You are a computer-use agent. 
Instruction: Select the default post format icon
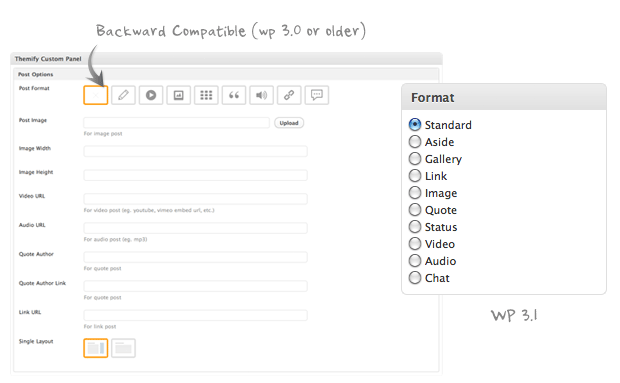pyautogui.click(x=96, y=95)
